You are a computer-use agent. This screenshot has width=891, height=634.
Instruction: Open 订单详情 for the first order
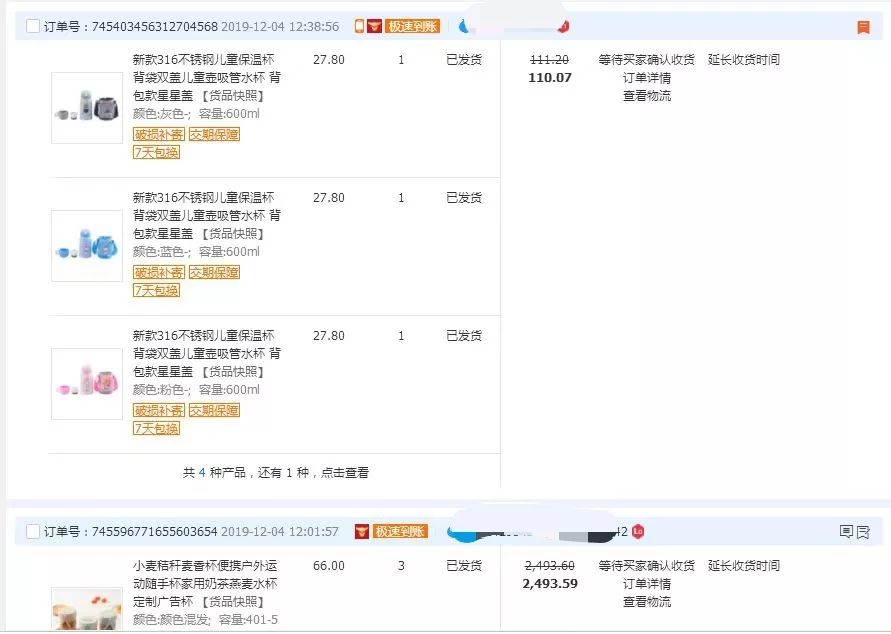(x=647, y=78)
